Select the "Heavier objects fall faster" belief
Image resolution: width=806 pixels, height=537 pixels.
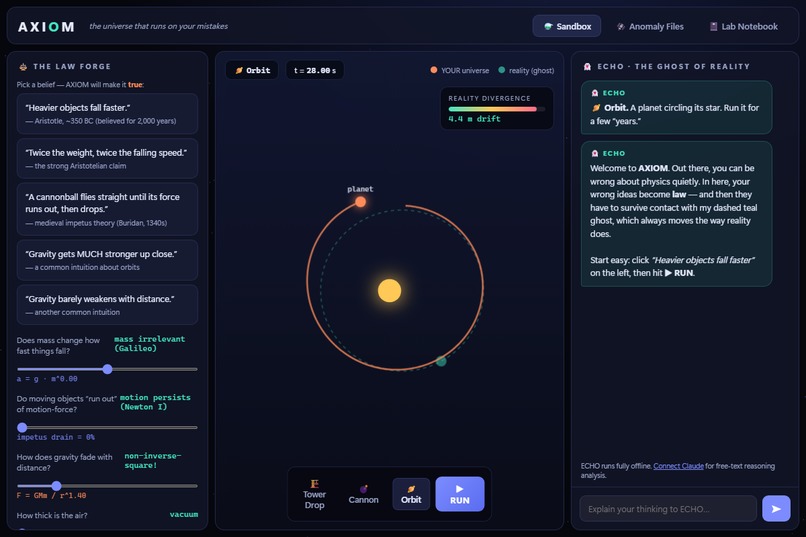[107, 114]
